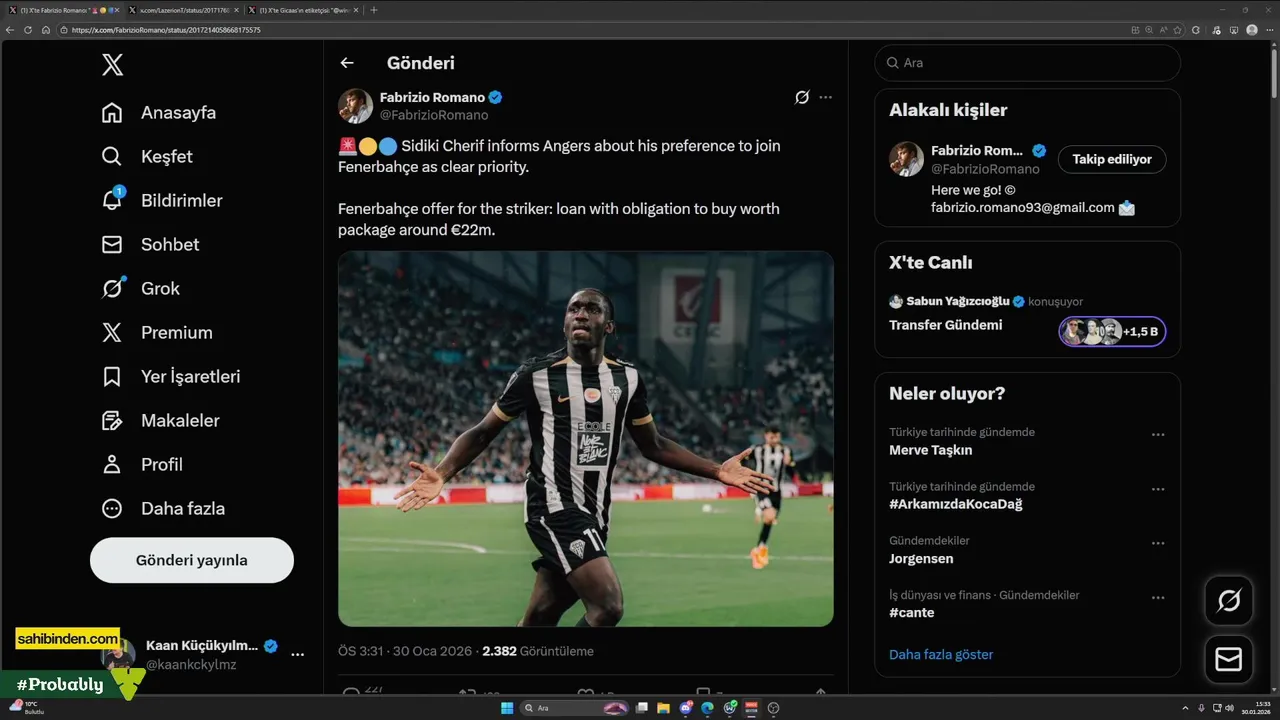This screenshot has width=1280, height=720.
Task: Open more options for #cante trend
Action: coord(1158,597)
